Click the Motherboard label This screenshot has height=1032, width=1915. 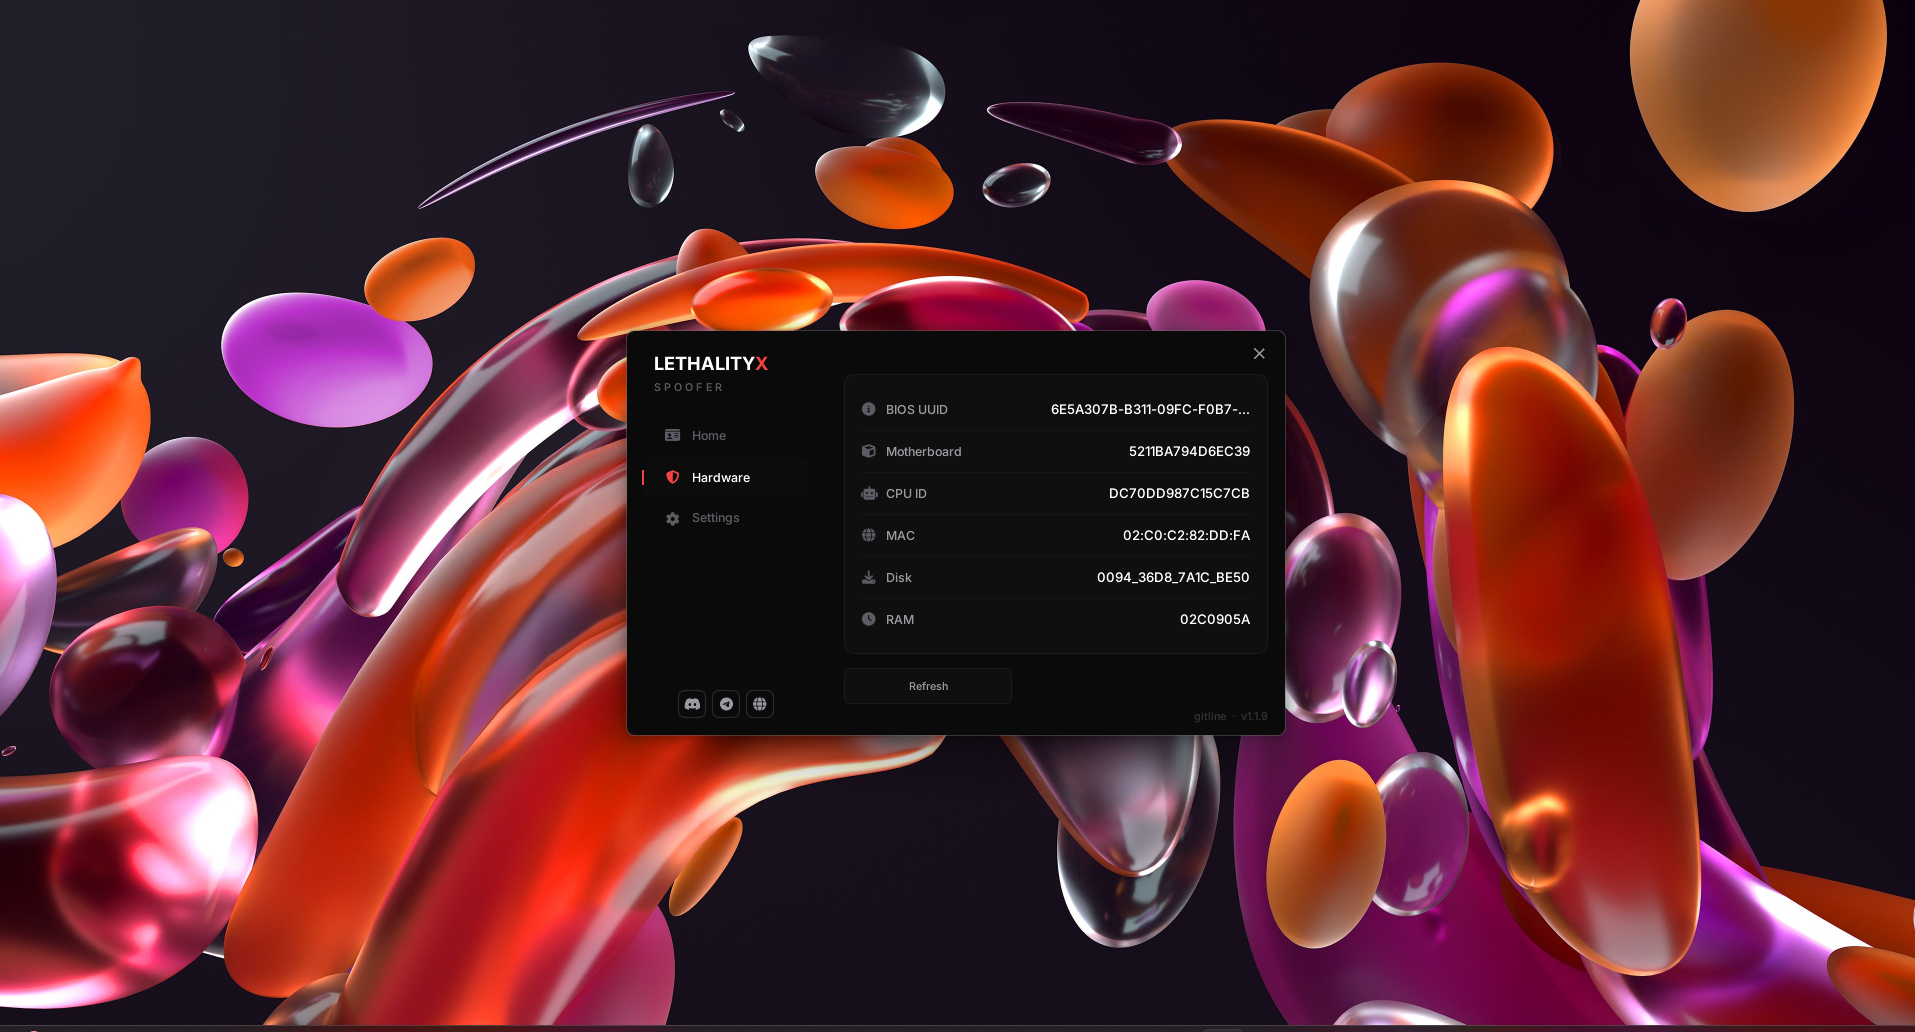click(924, 451)
